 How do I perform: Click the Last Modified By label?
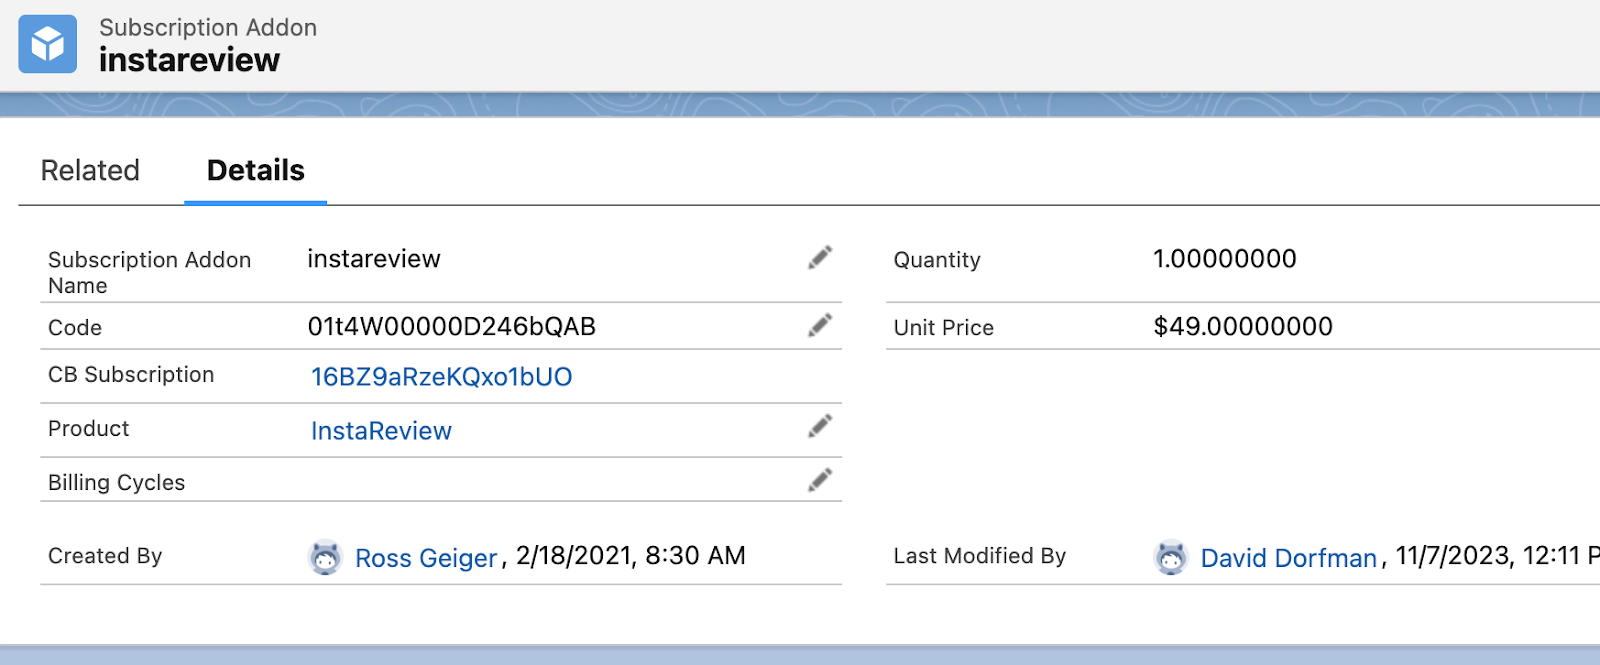[x=979, y=556]
